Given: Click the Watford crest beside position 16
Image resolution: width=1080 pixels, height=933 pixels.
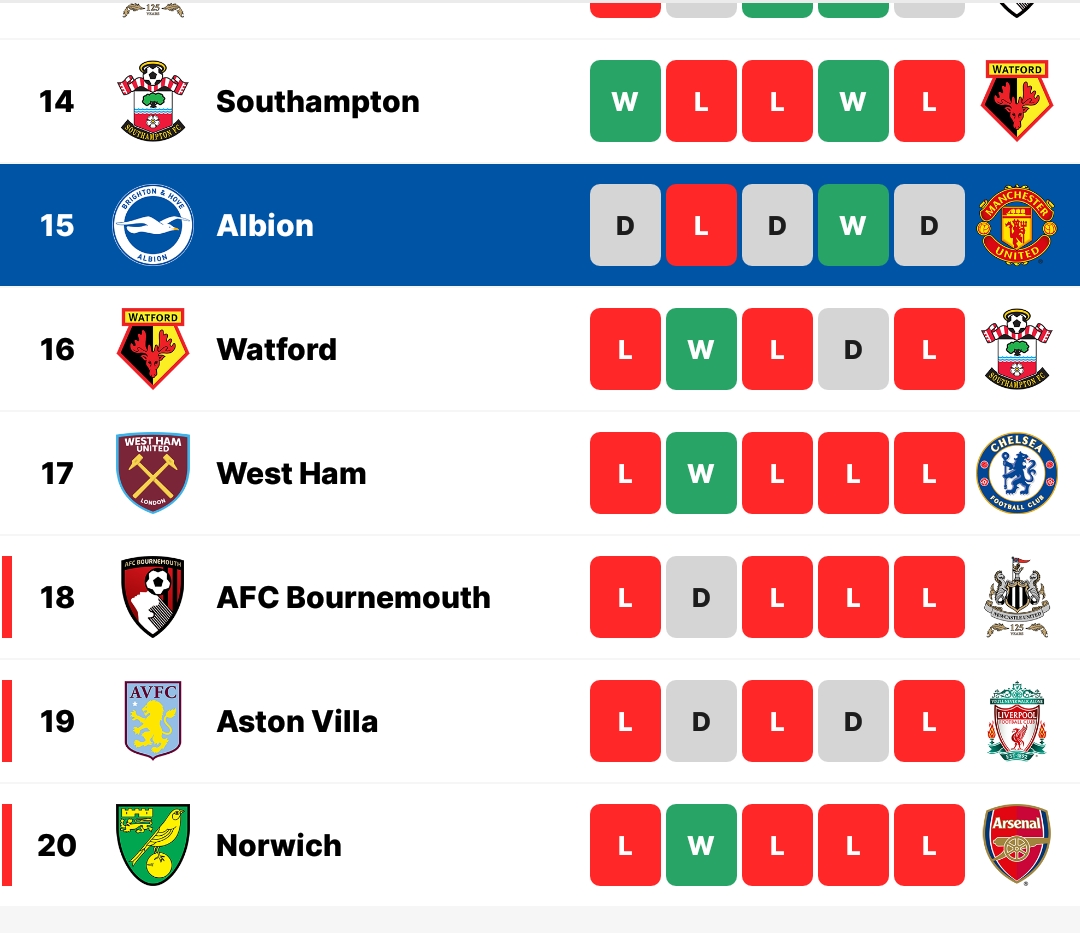Looking at the screenshot, I should tap(153, 348).
